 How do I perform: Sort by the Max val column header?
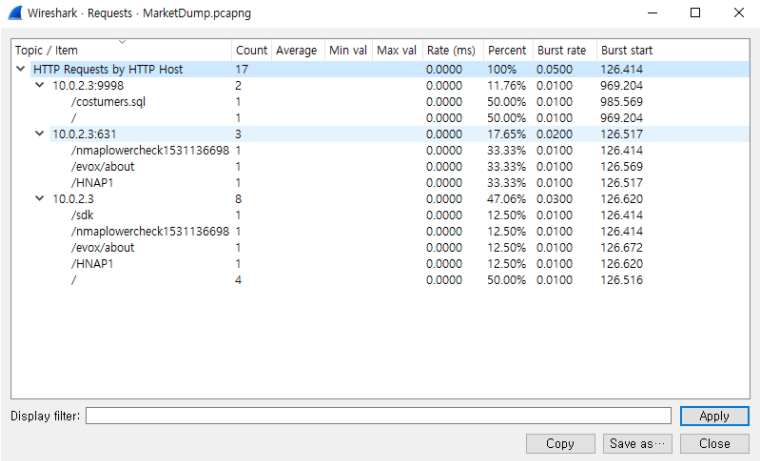(x=397, y=50)
